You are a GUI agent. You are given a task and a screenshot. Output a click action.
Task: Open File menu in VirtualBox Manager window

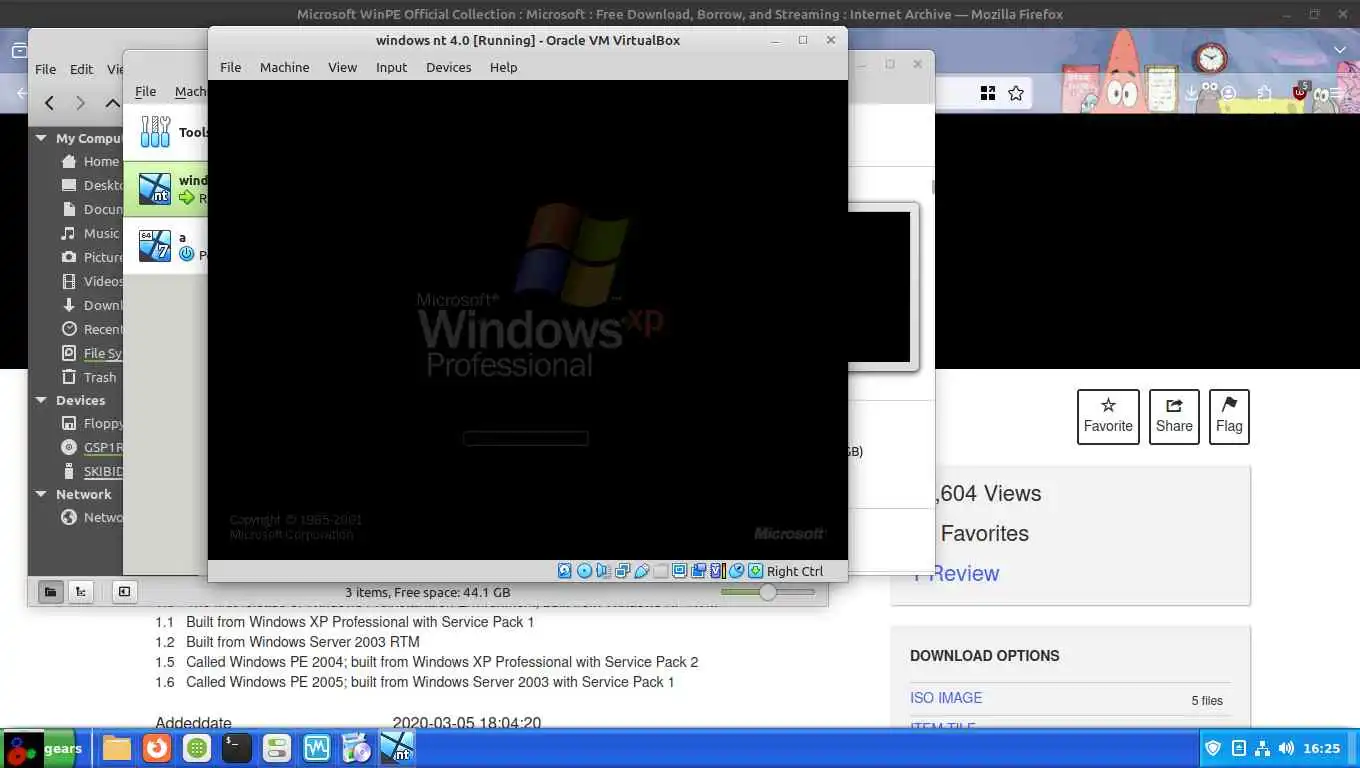tap(146, 91)
